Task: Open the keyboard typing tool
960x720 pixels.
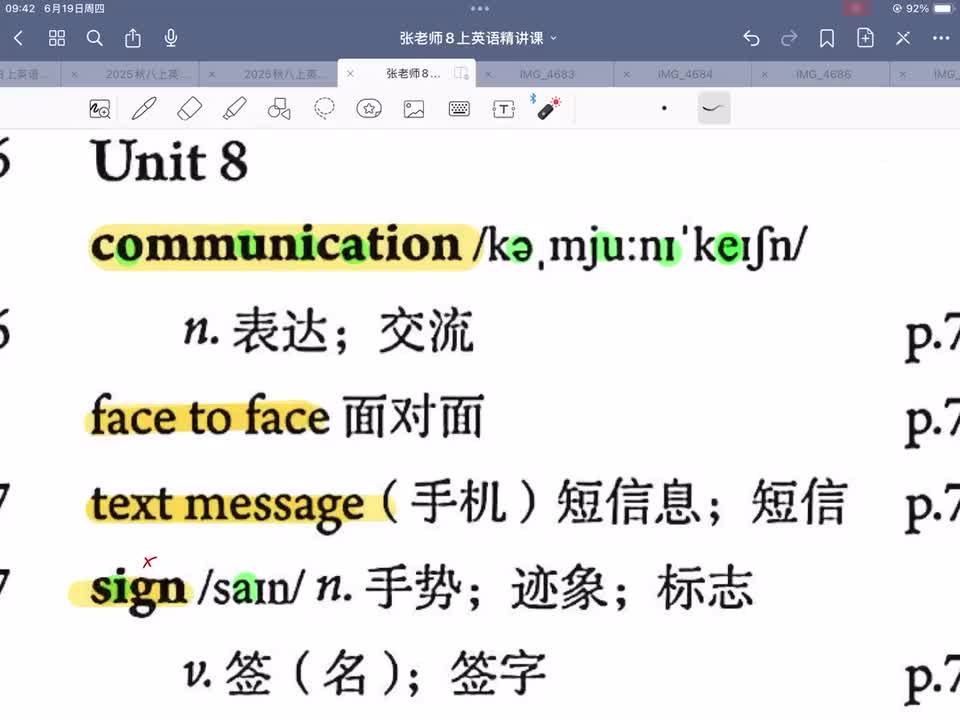Action: (459, 109)
